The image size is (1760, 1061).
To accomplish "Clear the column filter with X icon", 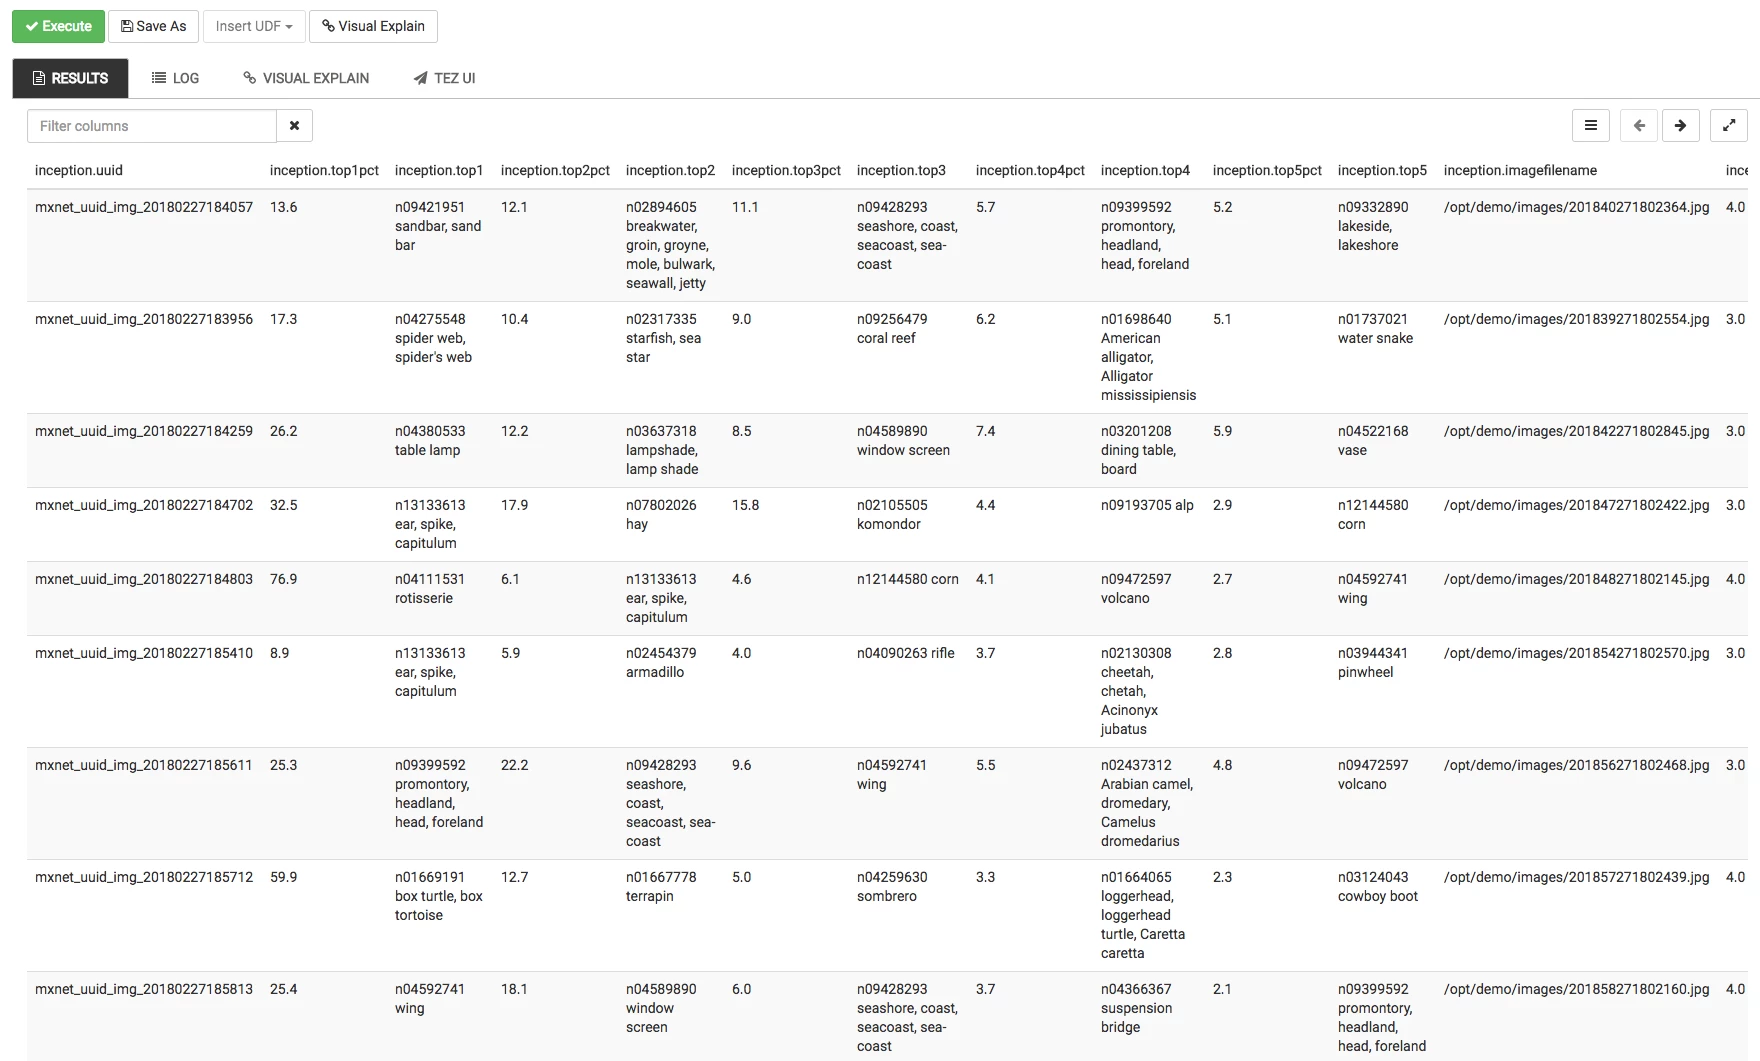I will pos(295,126).
